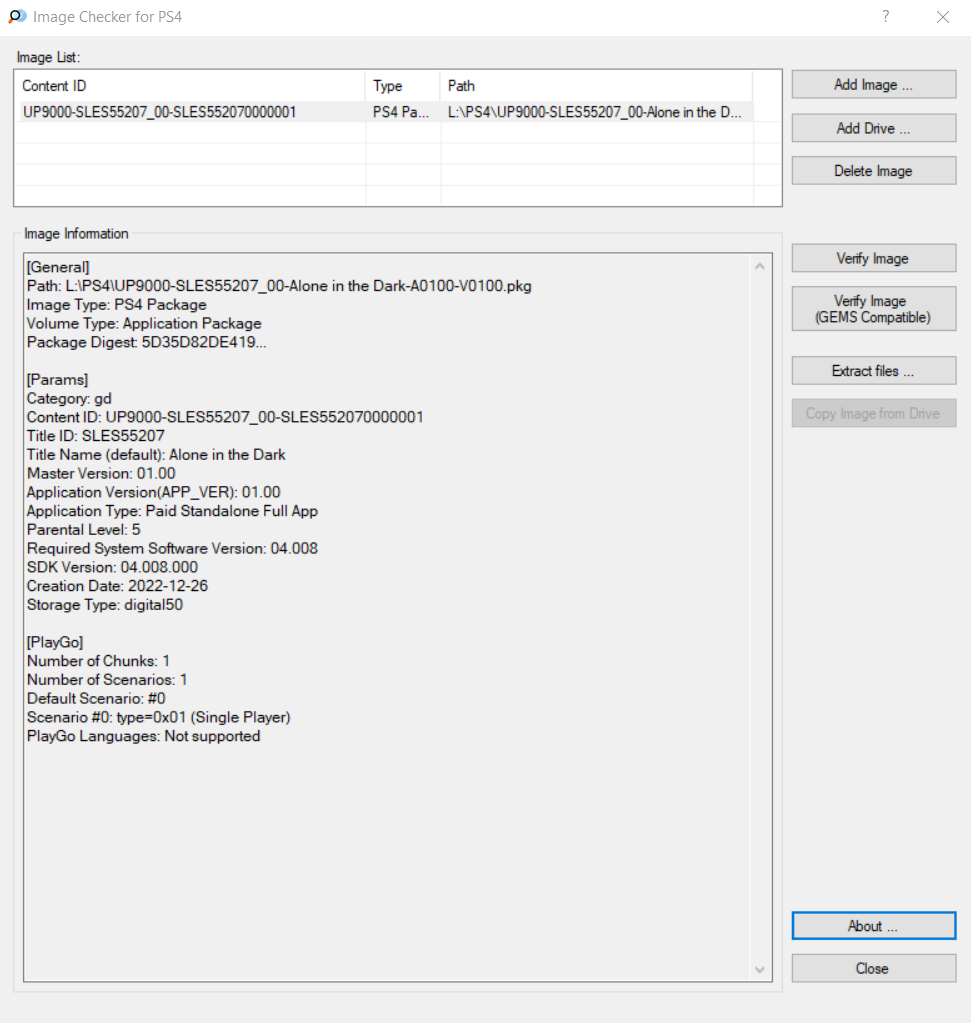Click the Package Digest line in image information
971x1023 pixels.
147,342
